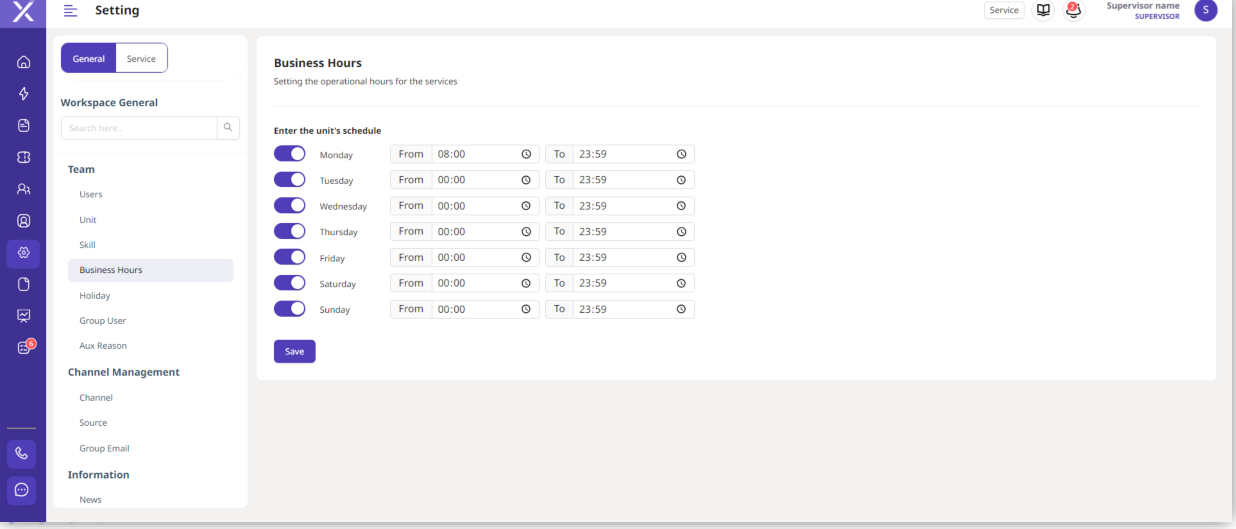Click the search magnifier icon in Workspace General

pyautogui.click(x=228, y=127)
